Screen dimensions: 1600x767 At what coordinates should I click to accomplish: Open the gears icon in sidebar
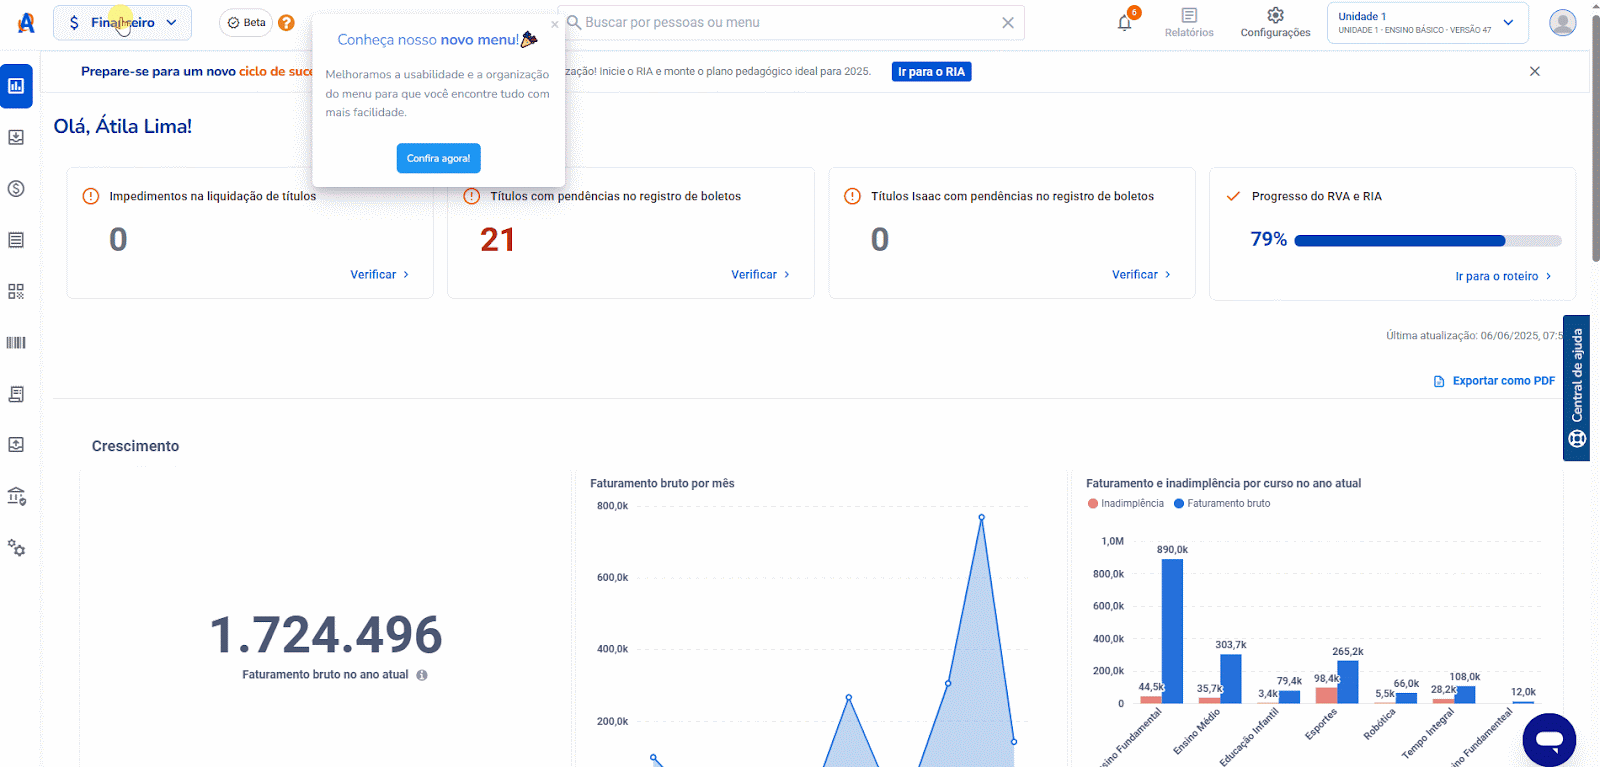click(16, 548)
